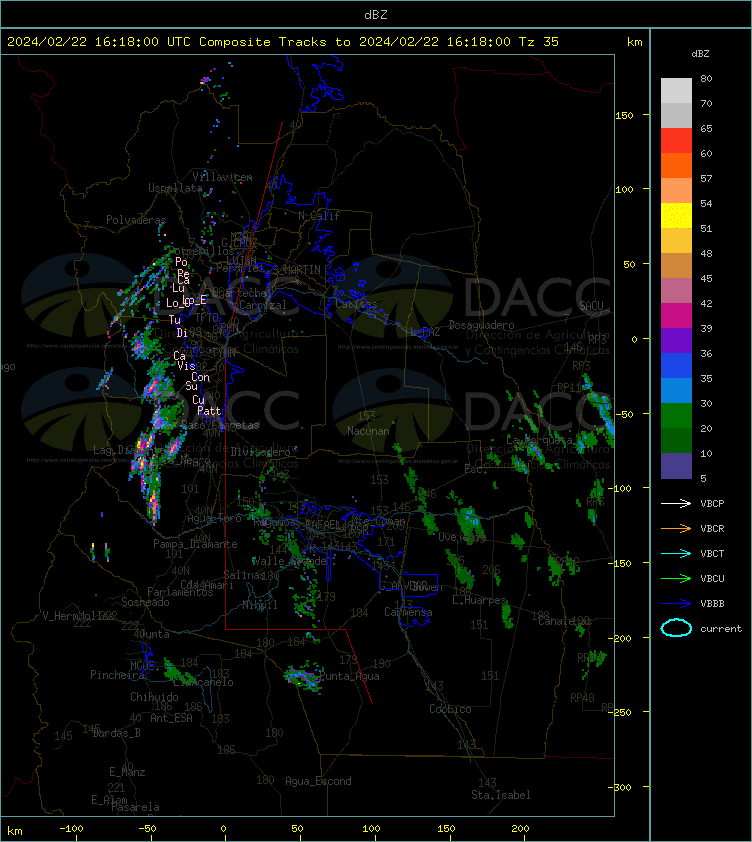The image size is (752, 842).
Task: Click the 'Chihuido' map label
Action: [154, 697]
